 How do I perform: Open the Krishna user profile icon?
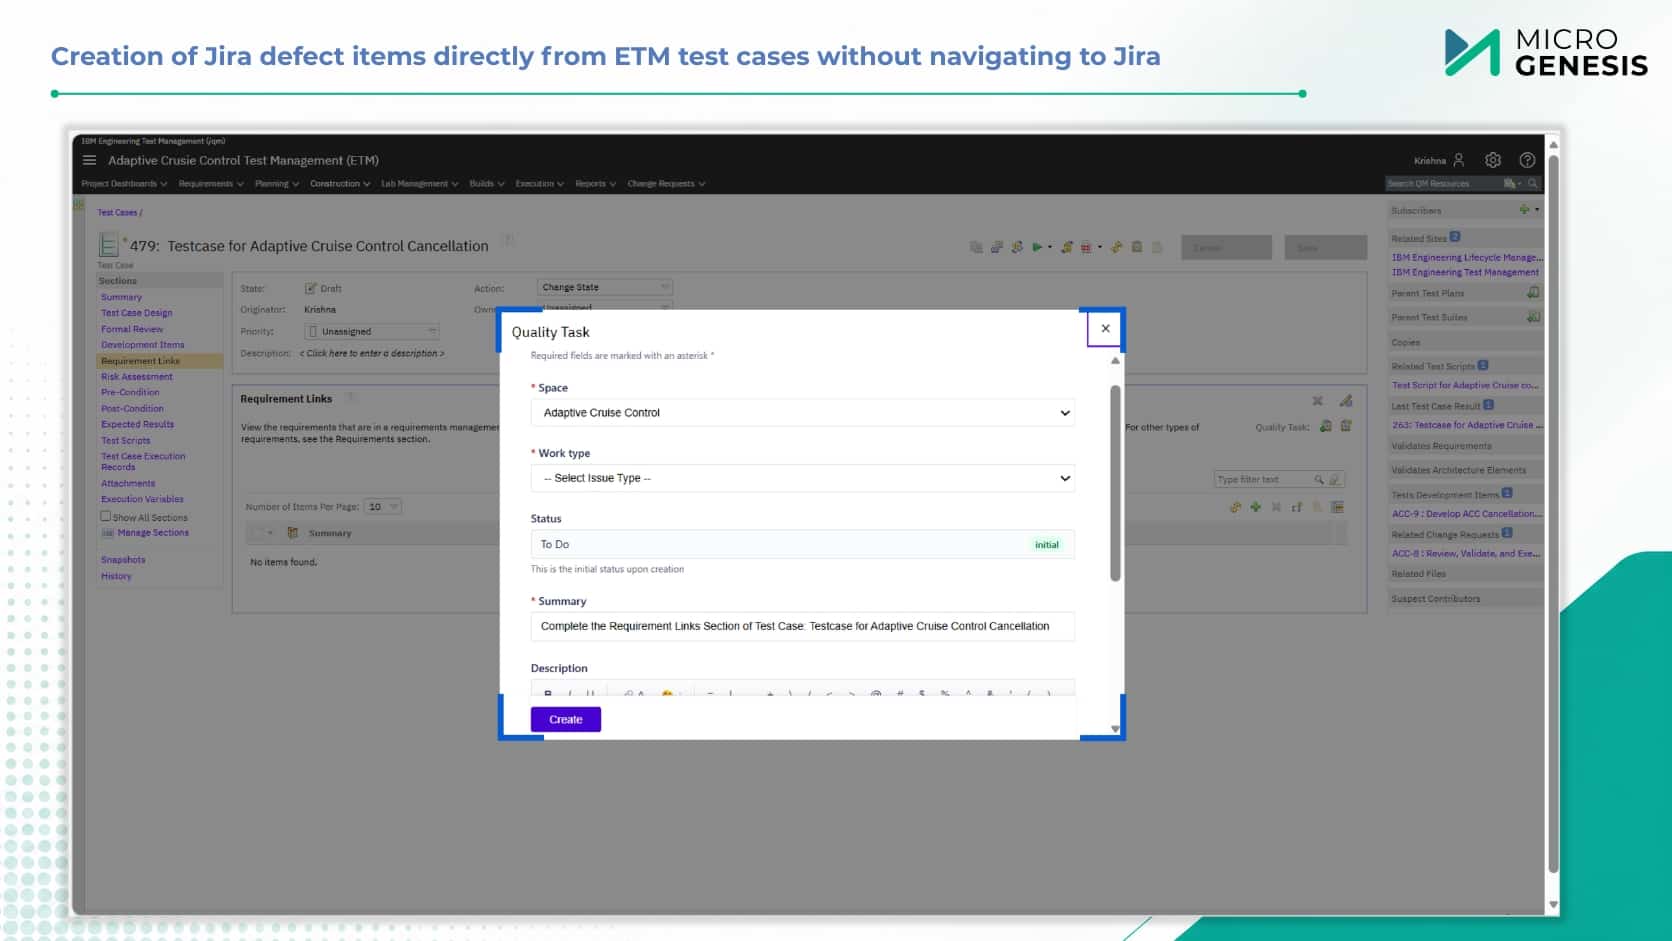pyautogui.click(x=1459, y=160)
